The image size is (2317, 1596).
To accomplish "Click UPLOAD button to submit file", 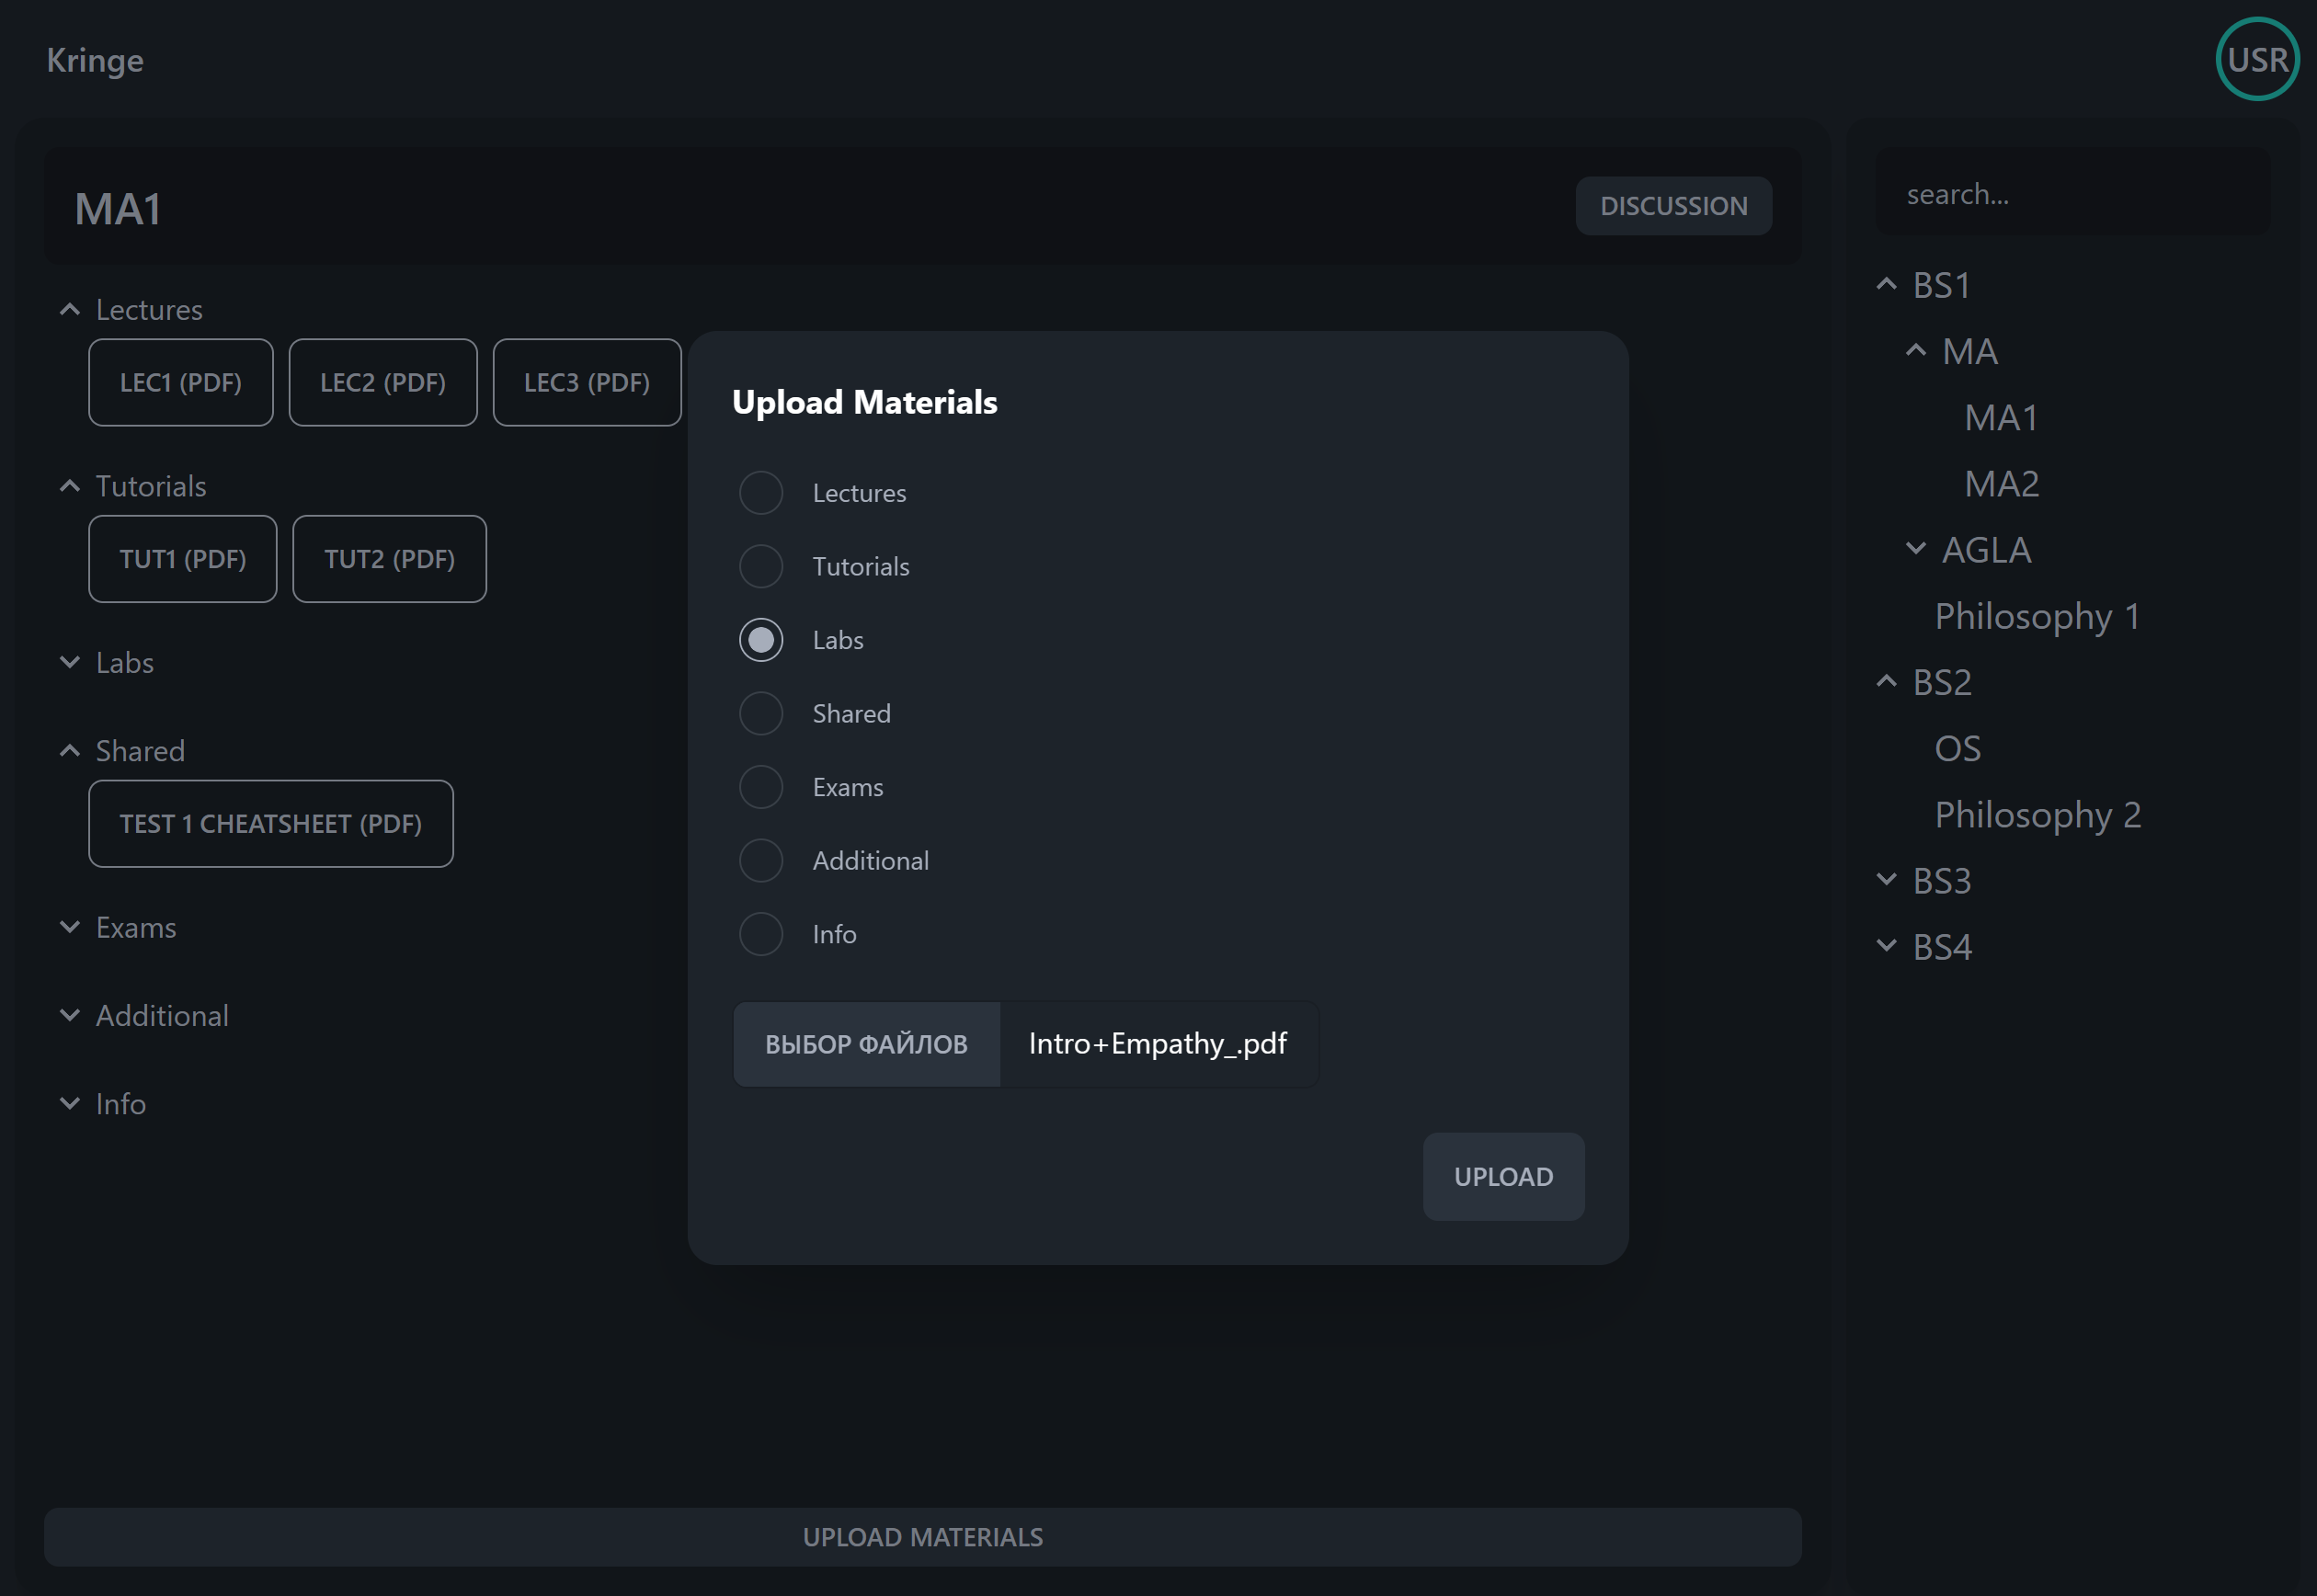I will [1503, 1176].
